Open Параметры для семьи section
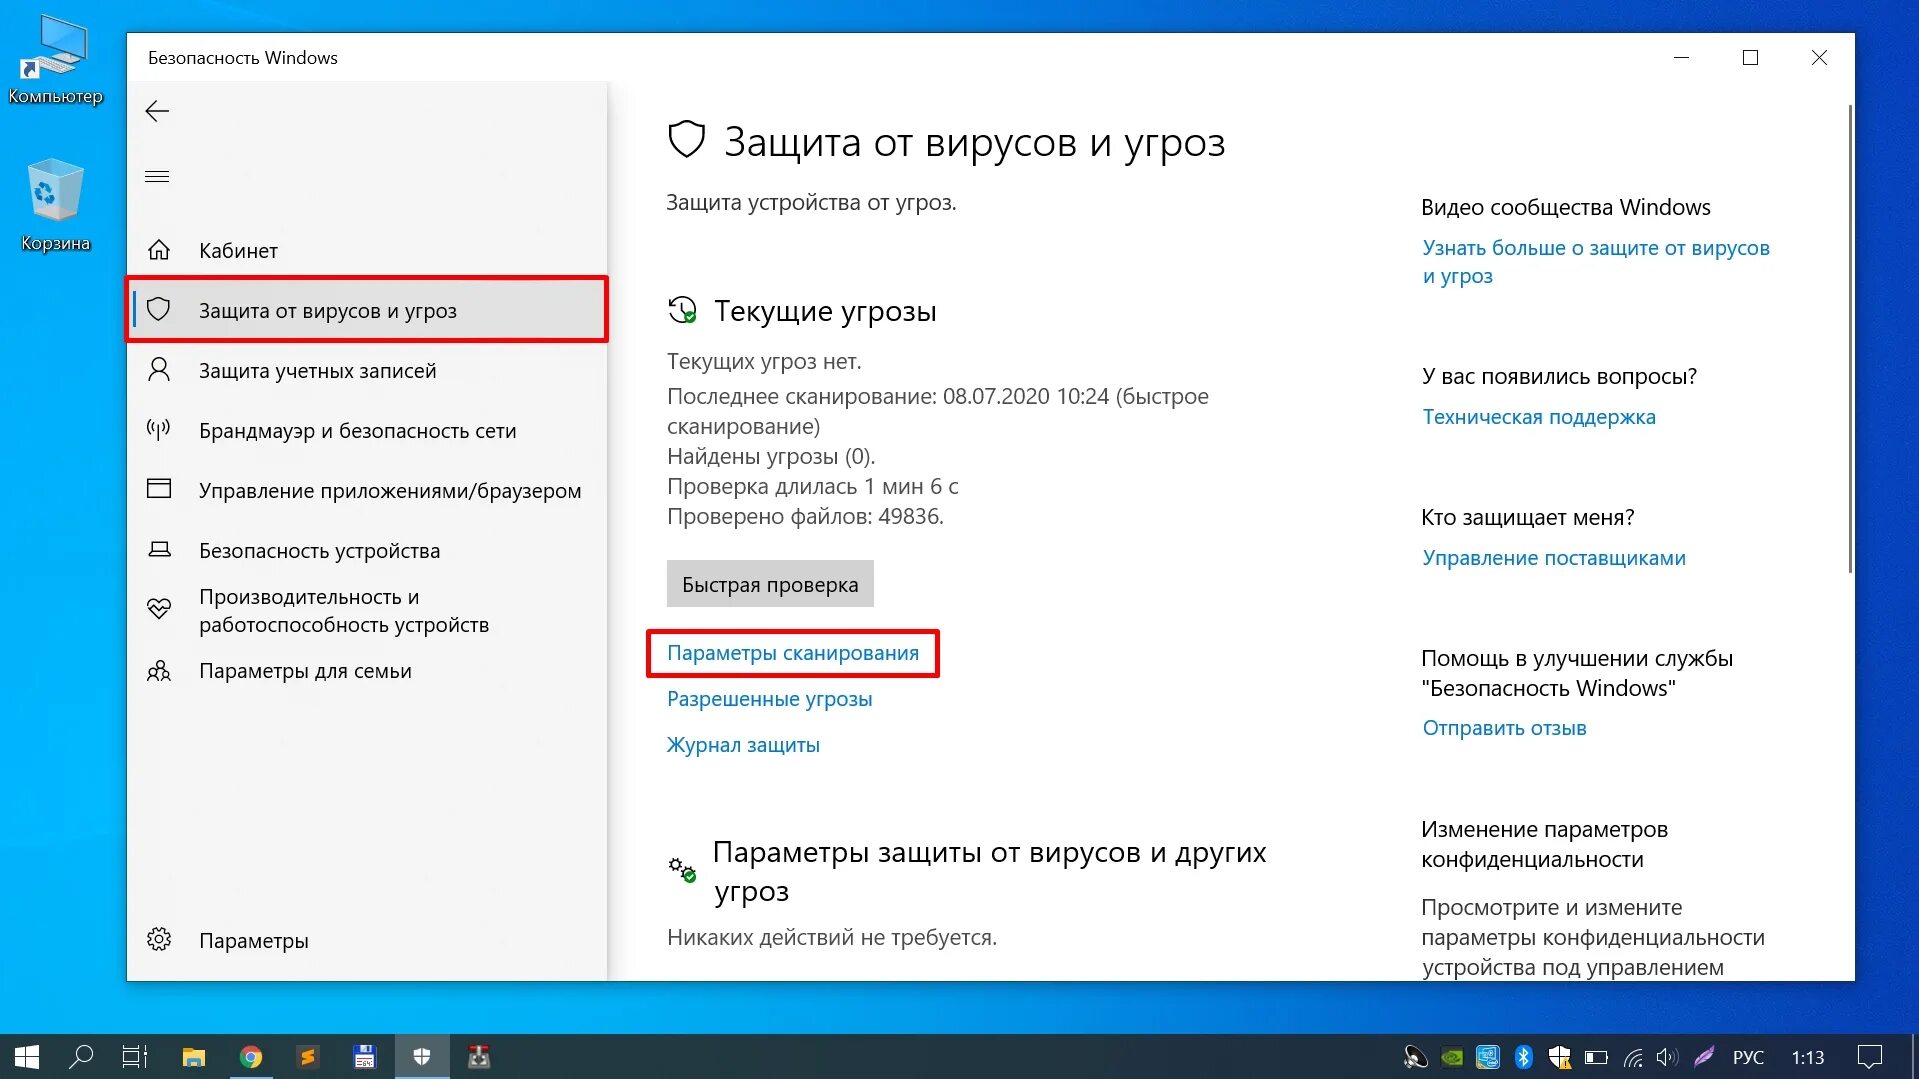 [x=367, y=670]
